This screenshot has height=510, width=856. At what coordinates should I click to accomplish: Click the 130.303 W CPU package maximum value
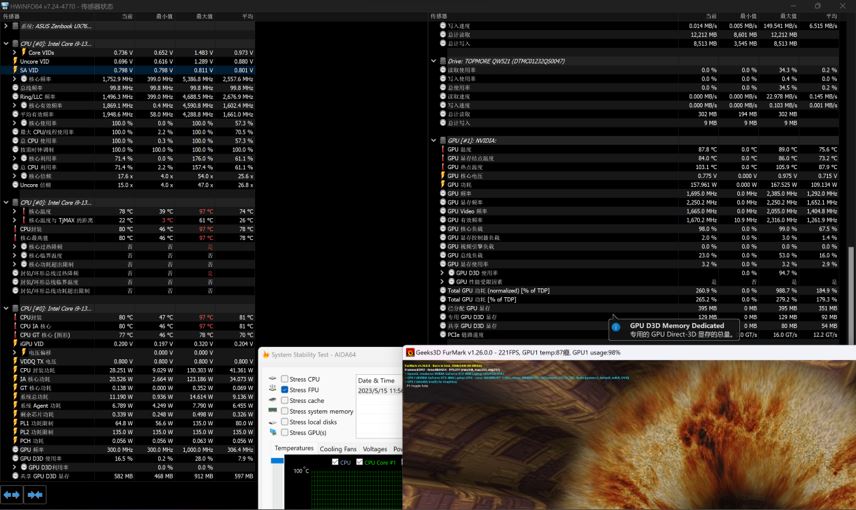click(x=200, y=370)
